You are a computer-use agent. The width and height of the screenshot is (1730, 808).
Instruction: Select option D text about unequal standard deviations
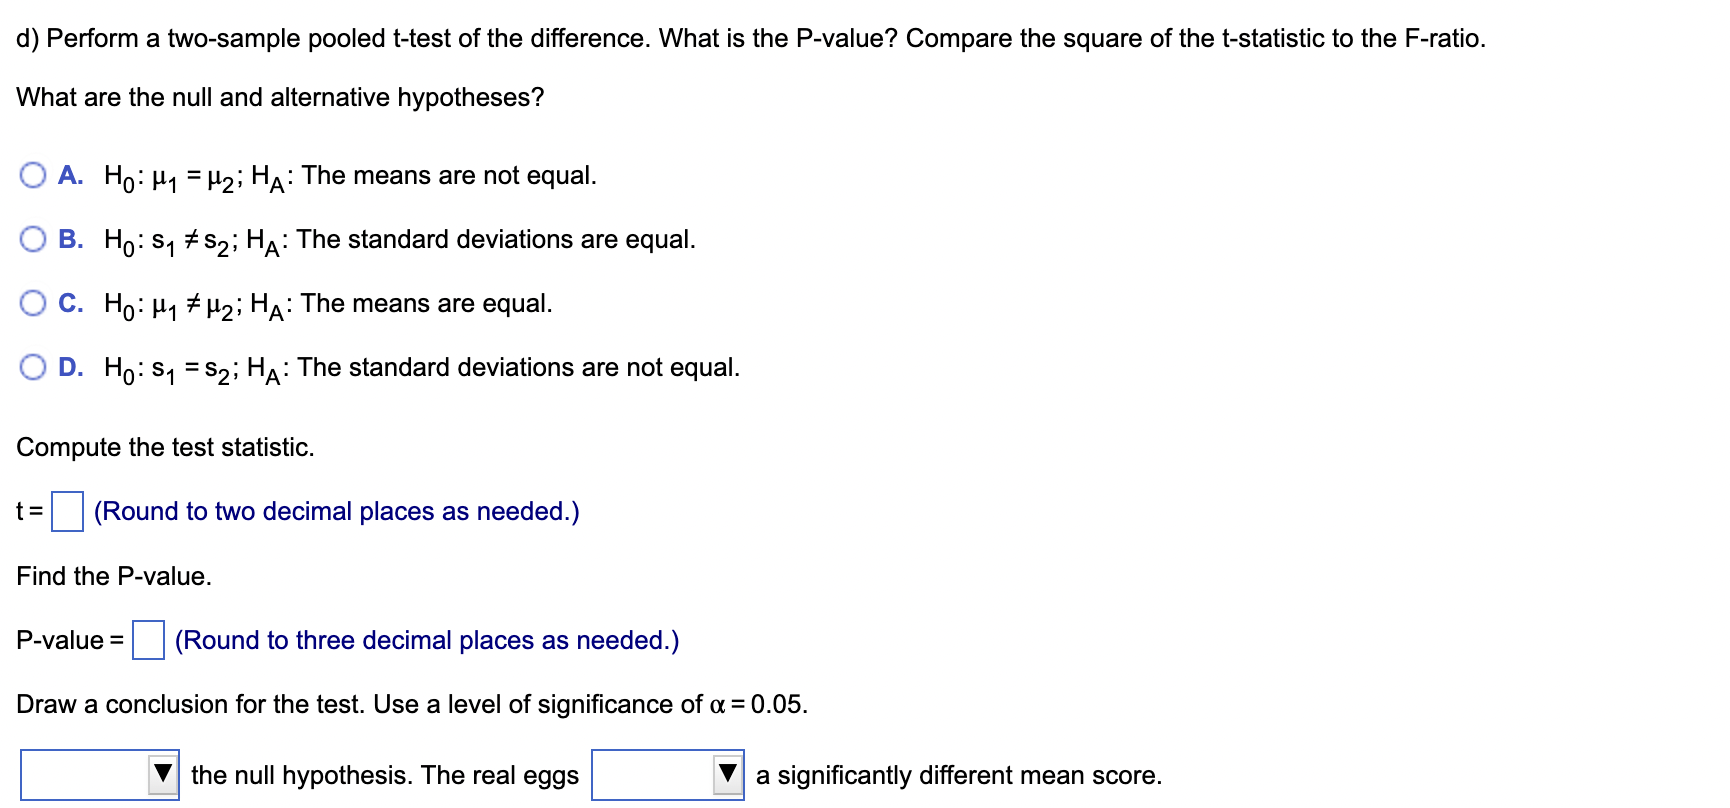(x=420, y=367)
